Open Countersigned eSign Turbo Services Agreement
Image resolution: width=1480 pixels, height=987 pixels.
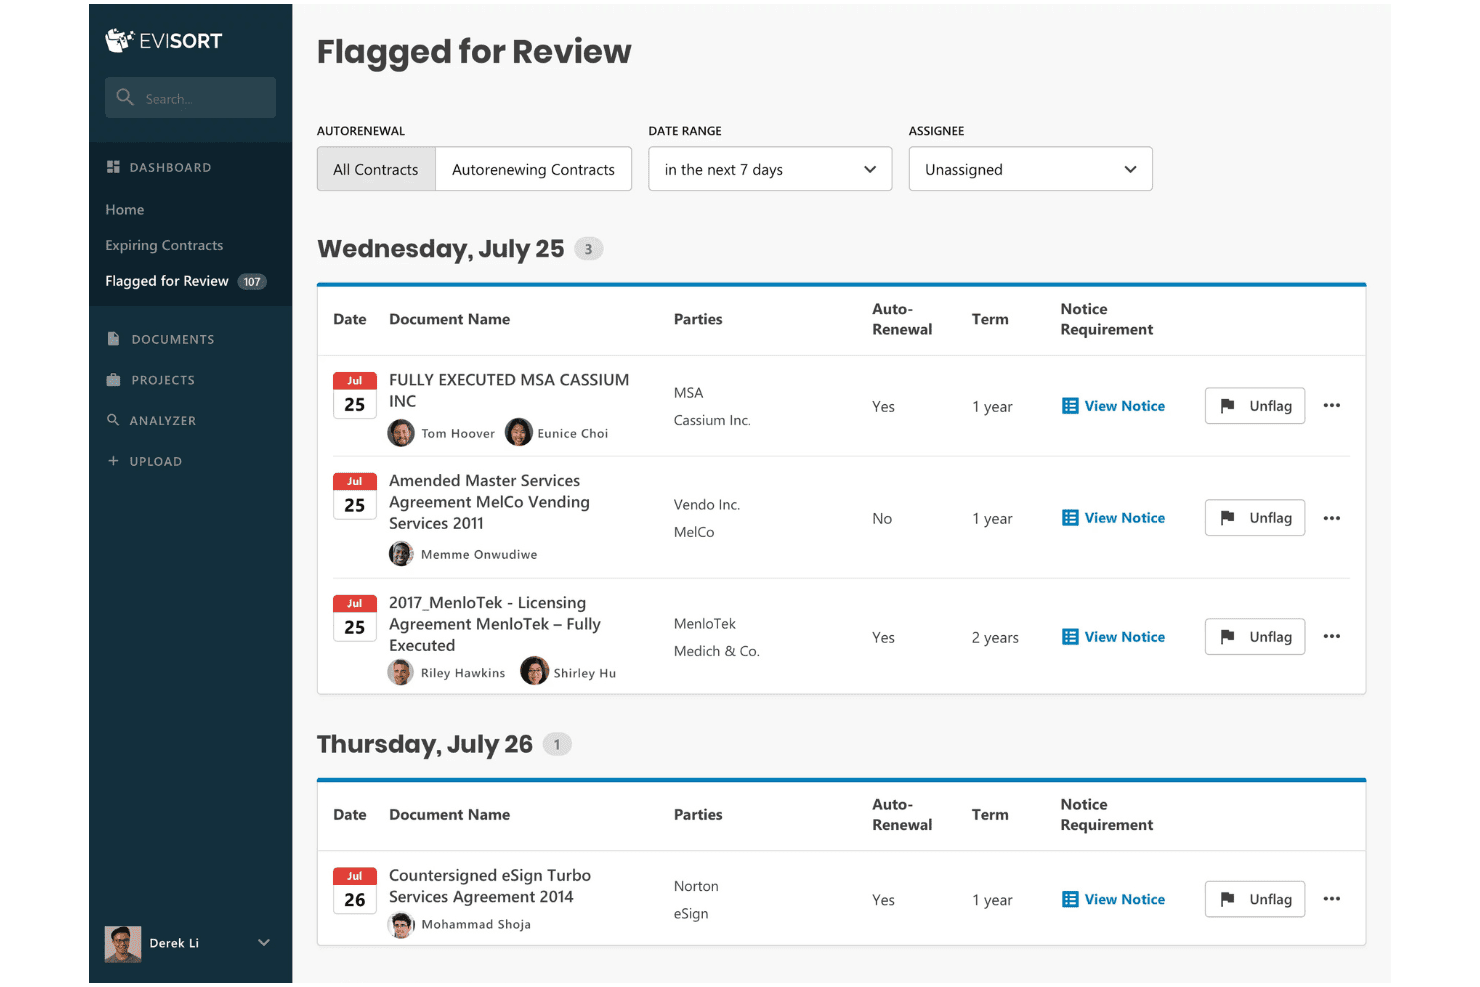coord(490,886)
